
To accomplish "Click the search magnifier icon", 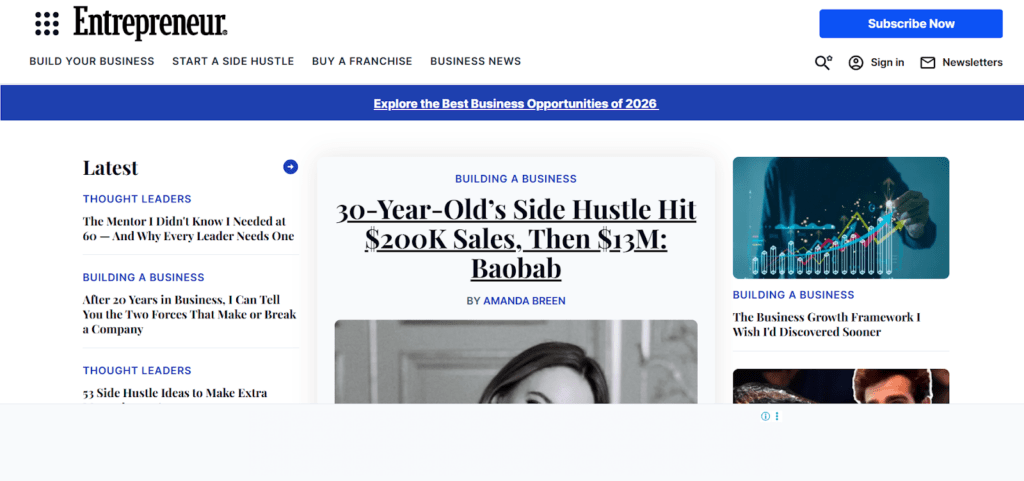I will click(823, 62).
